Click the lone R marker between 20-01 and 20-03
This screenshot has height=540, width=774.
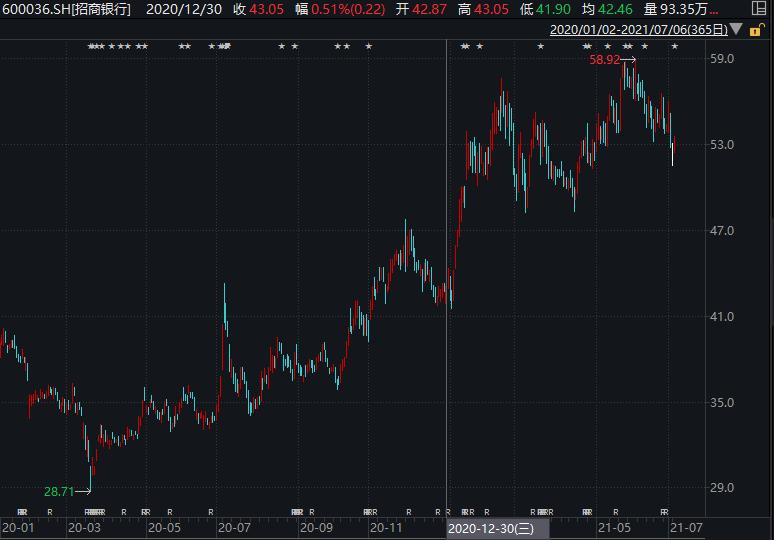(x=50, y=512)
